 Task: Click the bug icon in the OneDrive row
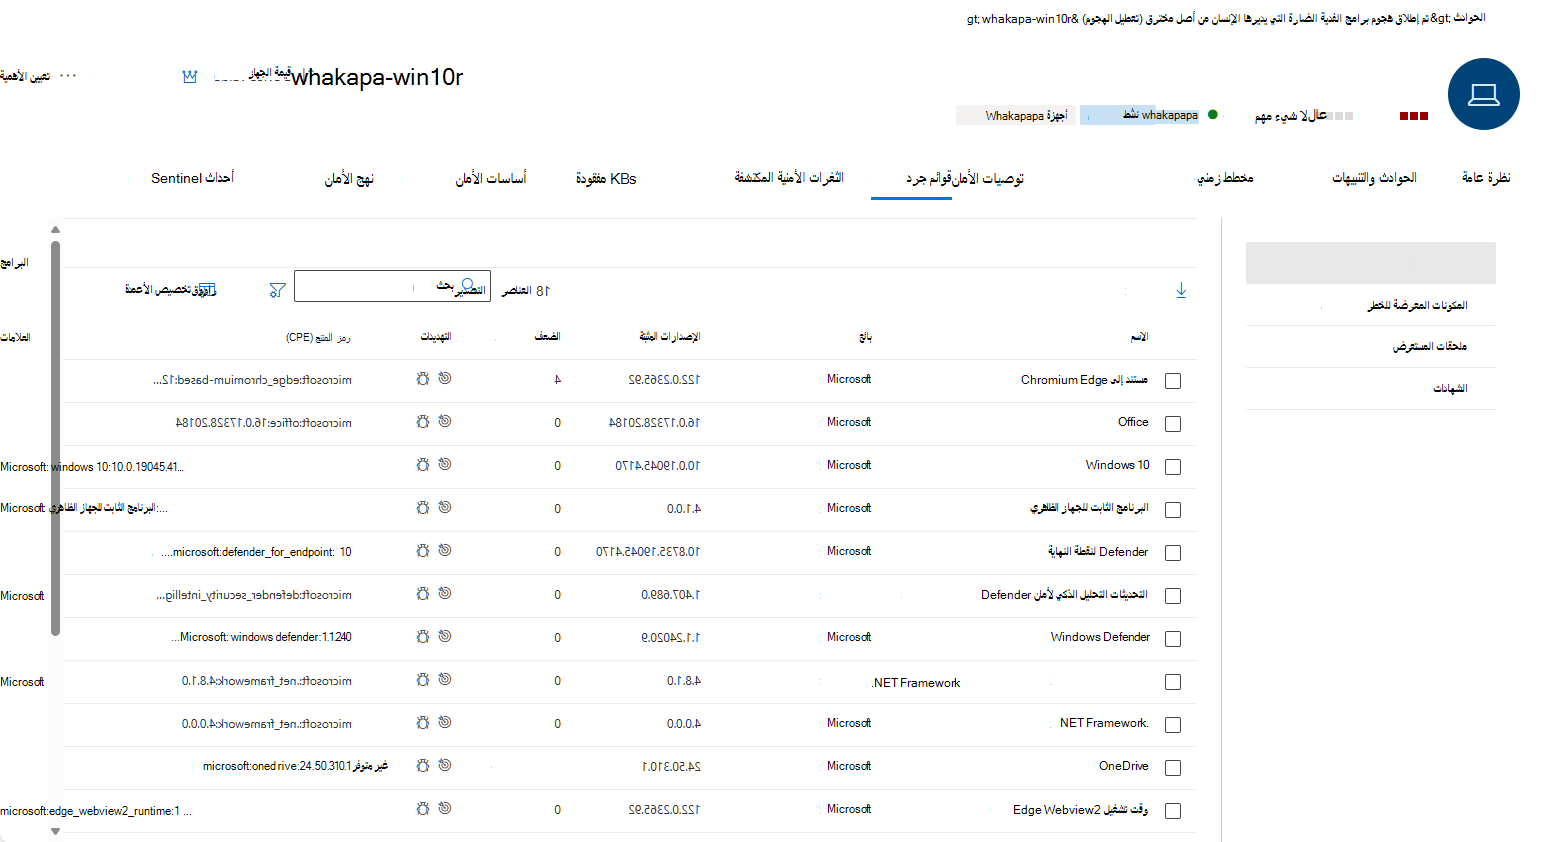click(x=423, y=766)
